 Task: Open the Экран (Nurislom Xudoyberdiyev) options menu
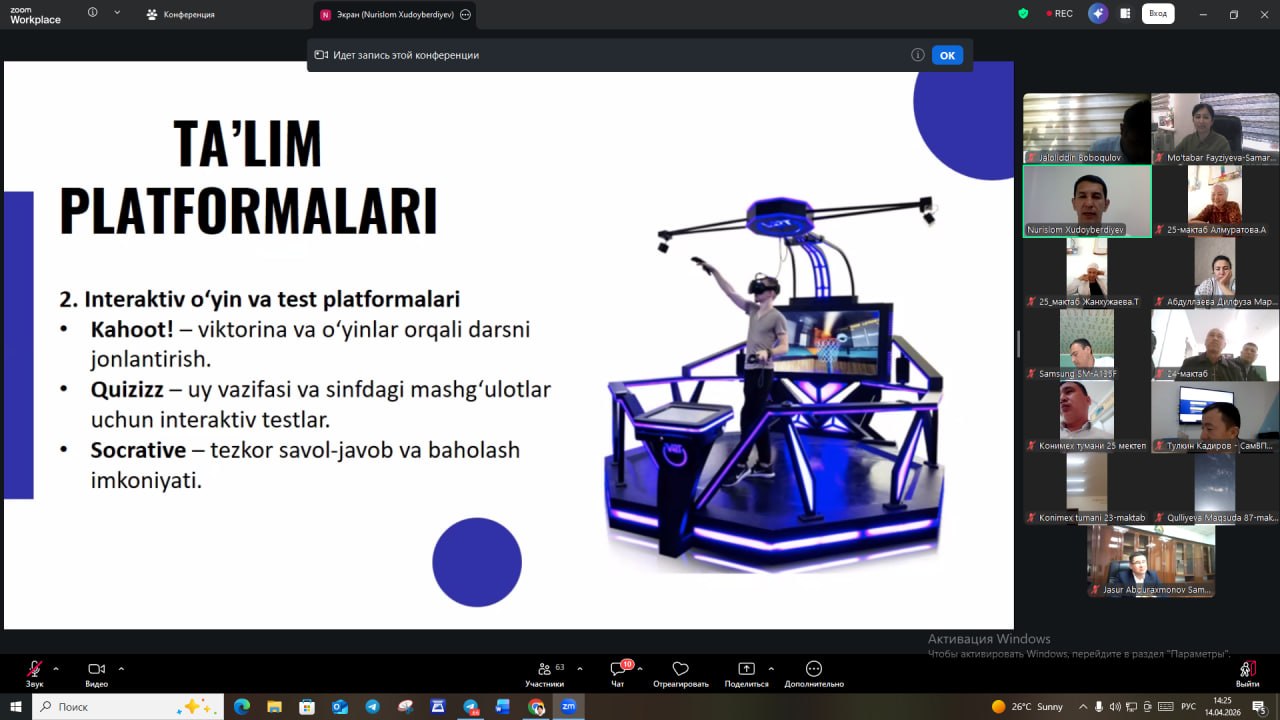pos(465,15)
